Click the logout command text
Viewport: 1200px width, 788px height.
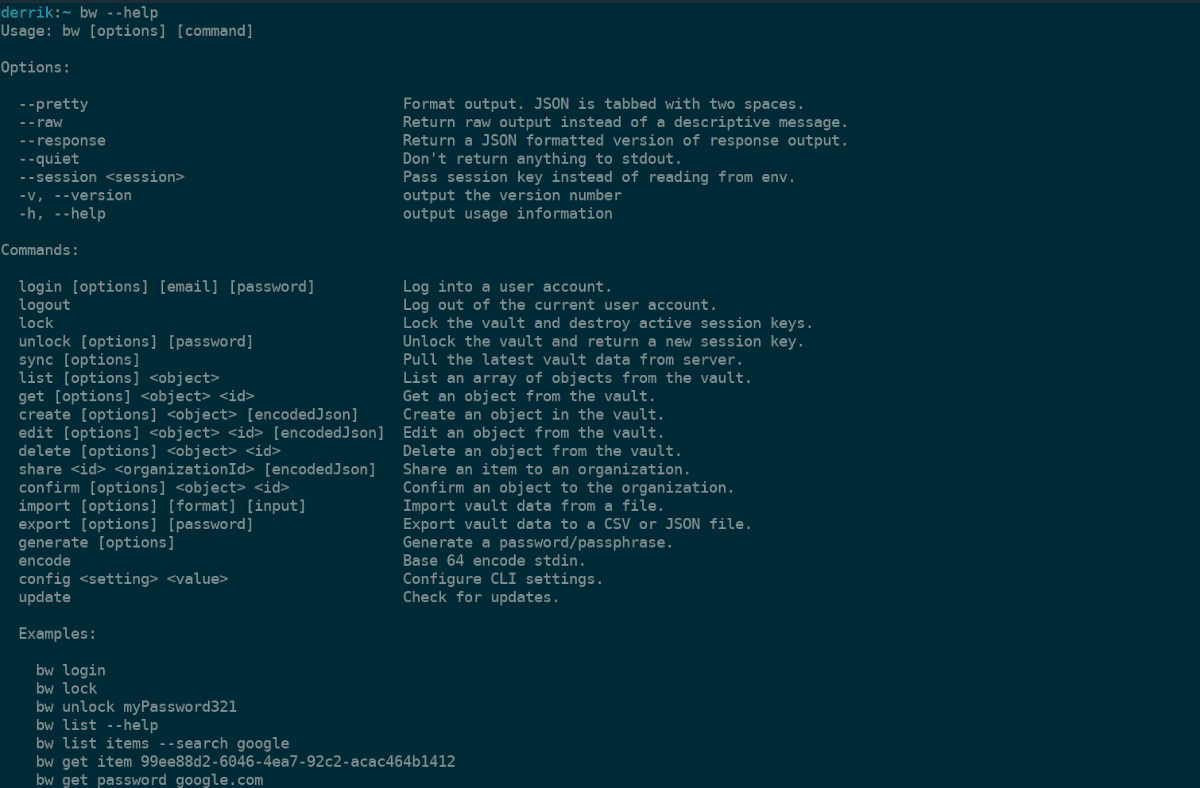click(44, 305)
